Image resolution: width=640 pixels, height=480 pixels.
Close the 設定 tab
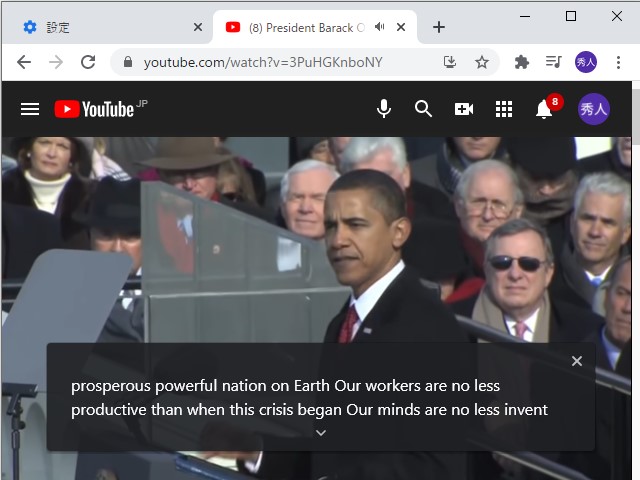pyautogui.click(x=198, y=27)
